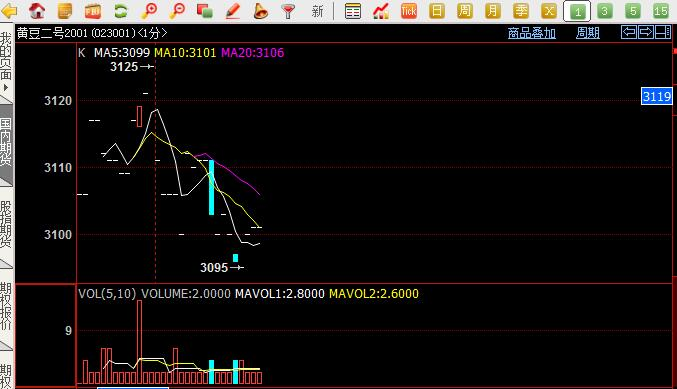Open the 周期 link

588,33
